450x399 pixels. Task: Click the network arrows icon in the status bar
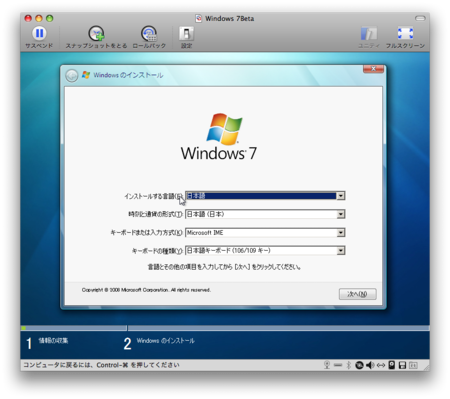(381, 365)
